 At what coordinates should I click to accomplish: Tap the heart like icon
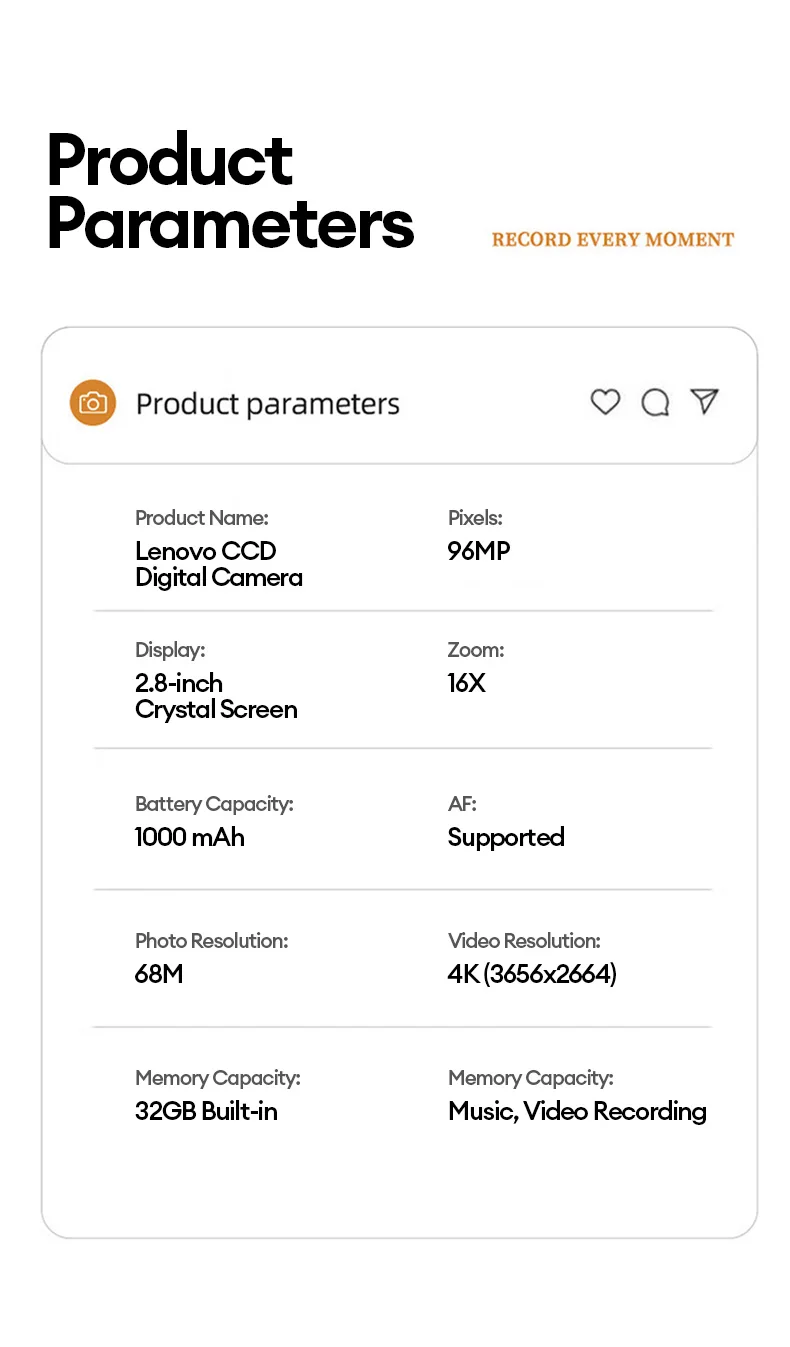pyautogui.click(x=605, y=402)
